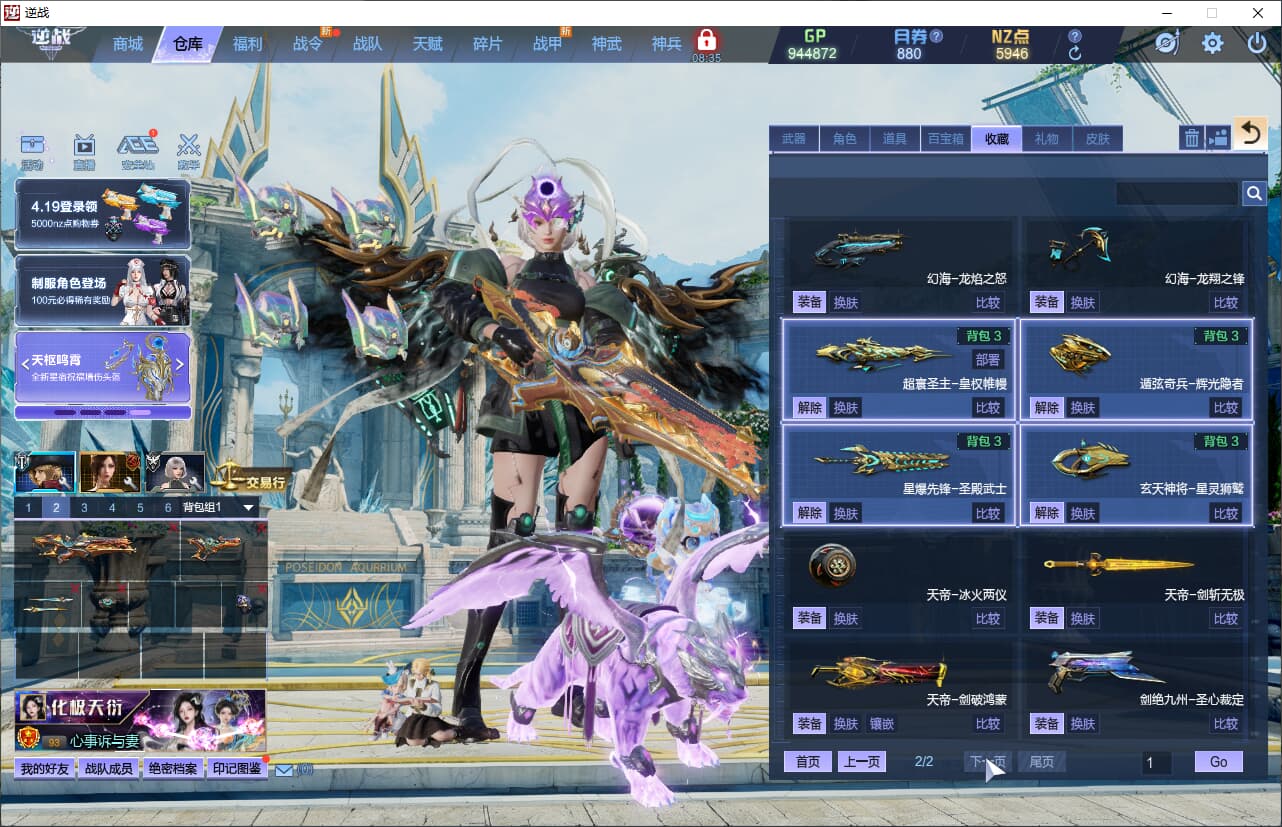Switch to the 百宝箱 warehouse tab
This screenshot has width=1282, height=827.
(x=946, y=139)
